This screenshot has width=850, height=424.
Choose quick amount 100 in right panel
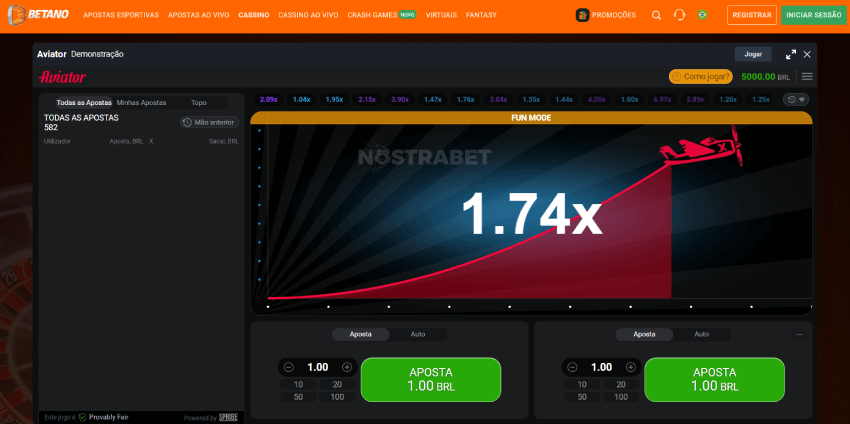[621, 397]
